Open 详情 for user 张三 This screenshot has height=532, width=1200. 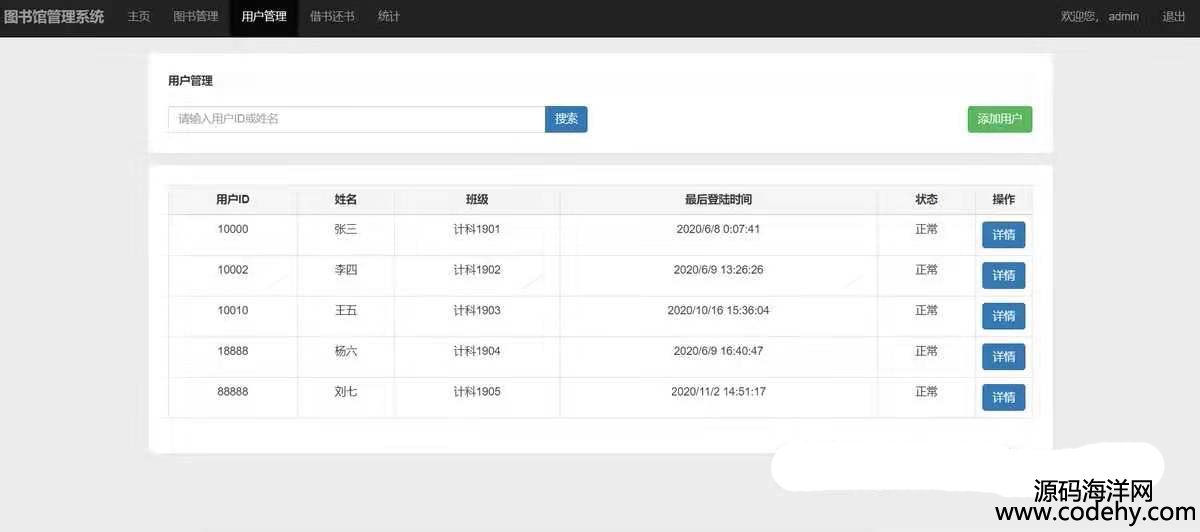pos(1003,235)
